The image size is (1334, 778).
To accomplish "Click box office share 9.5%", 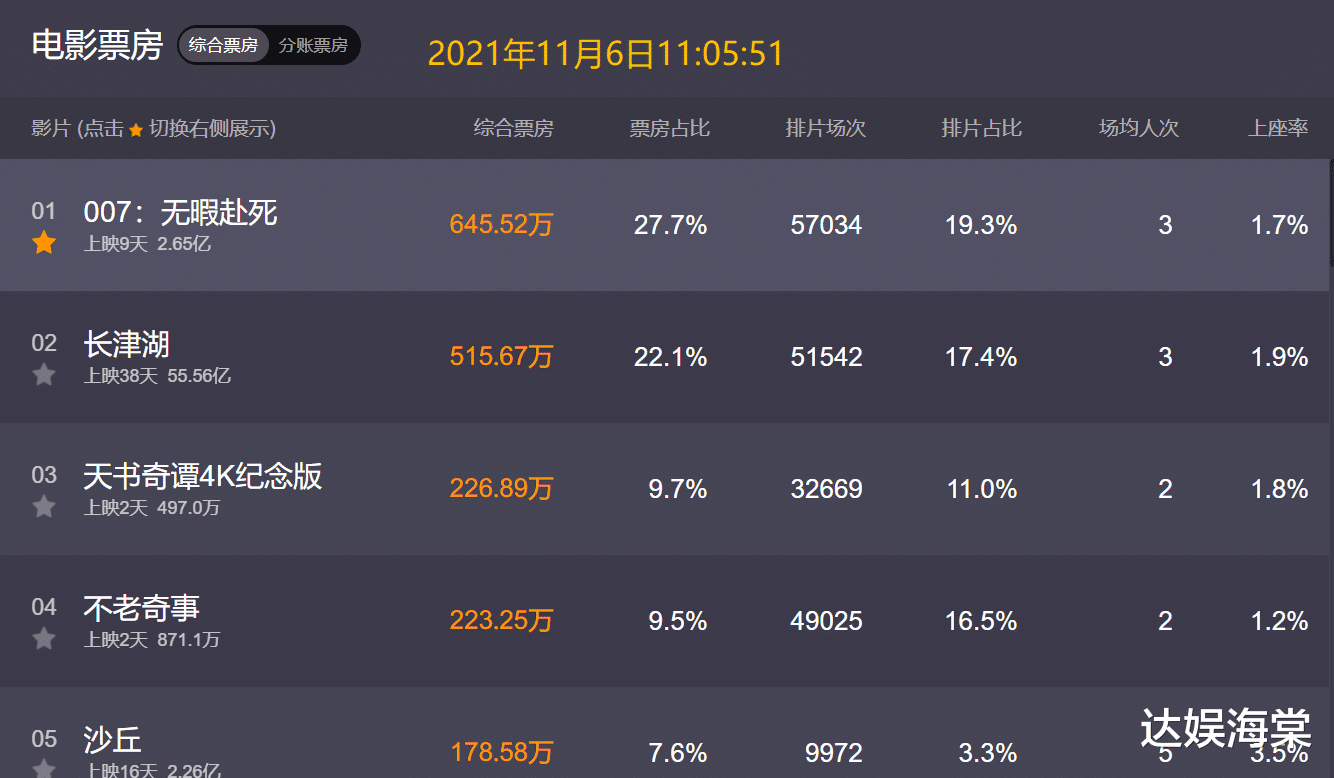I will pos(678,621).
